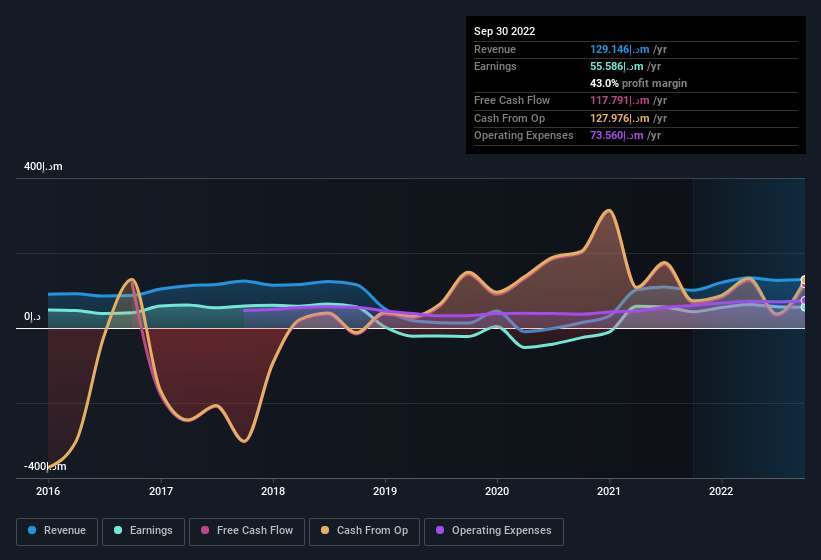Image resolution: width=821 pixels, height=560 pixels.
Task: Toggle the Cash From Op legend button
Action: coord(364,531)
